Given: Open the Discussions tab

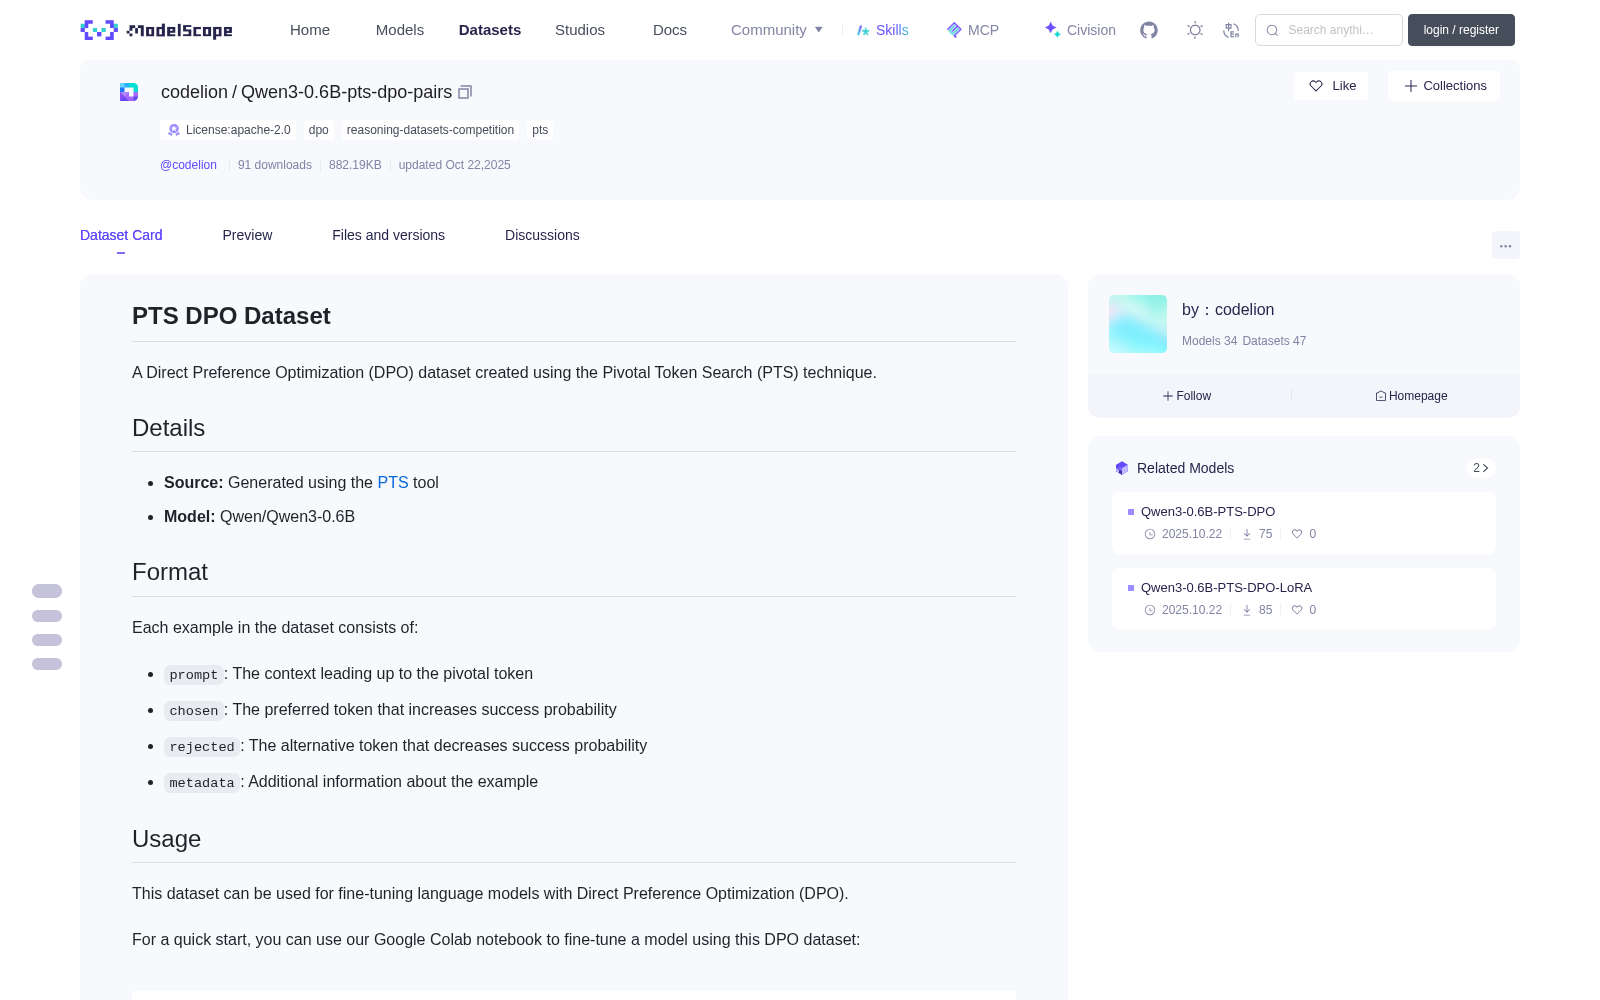Looking at the screenshot, I should (542, 235).
